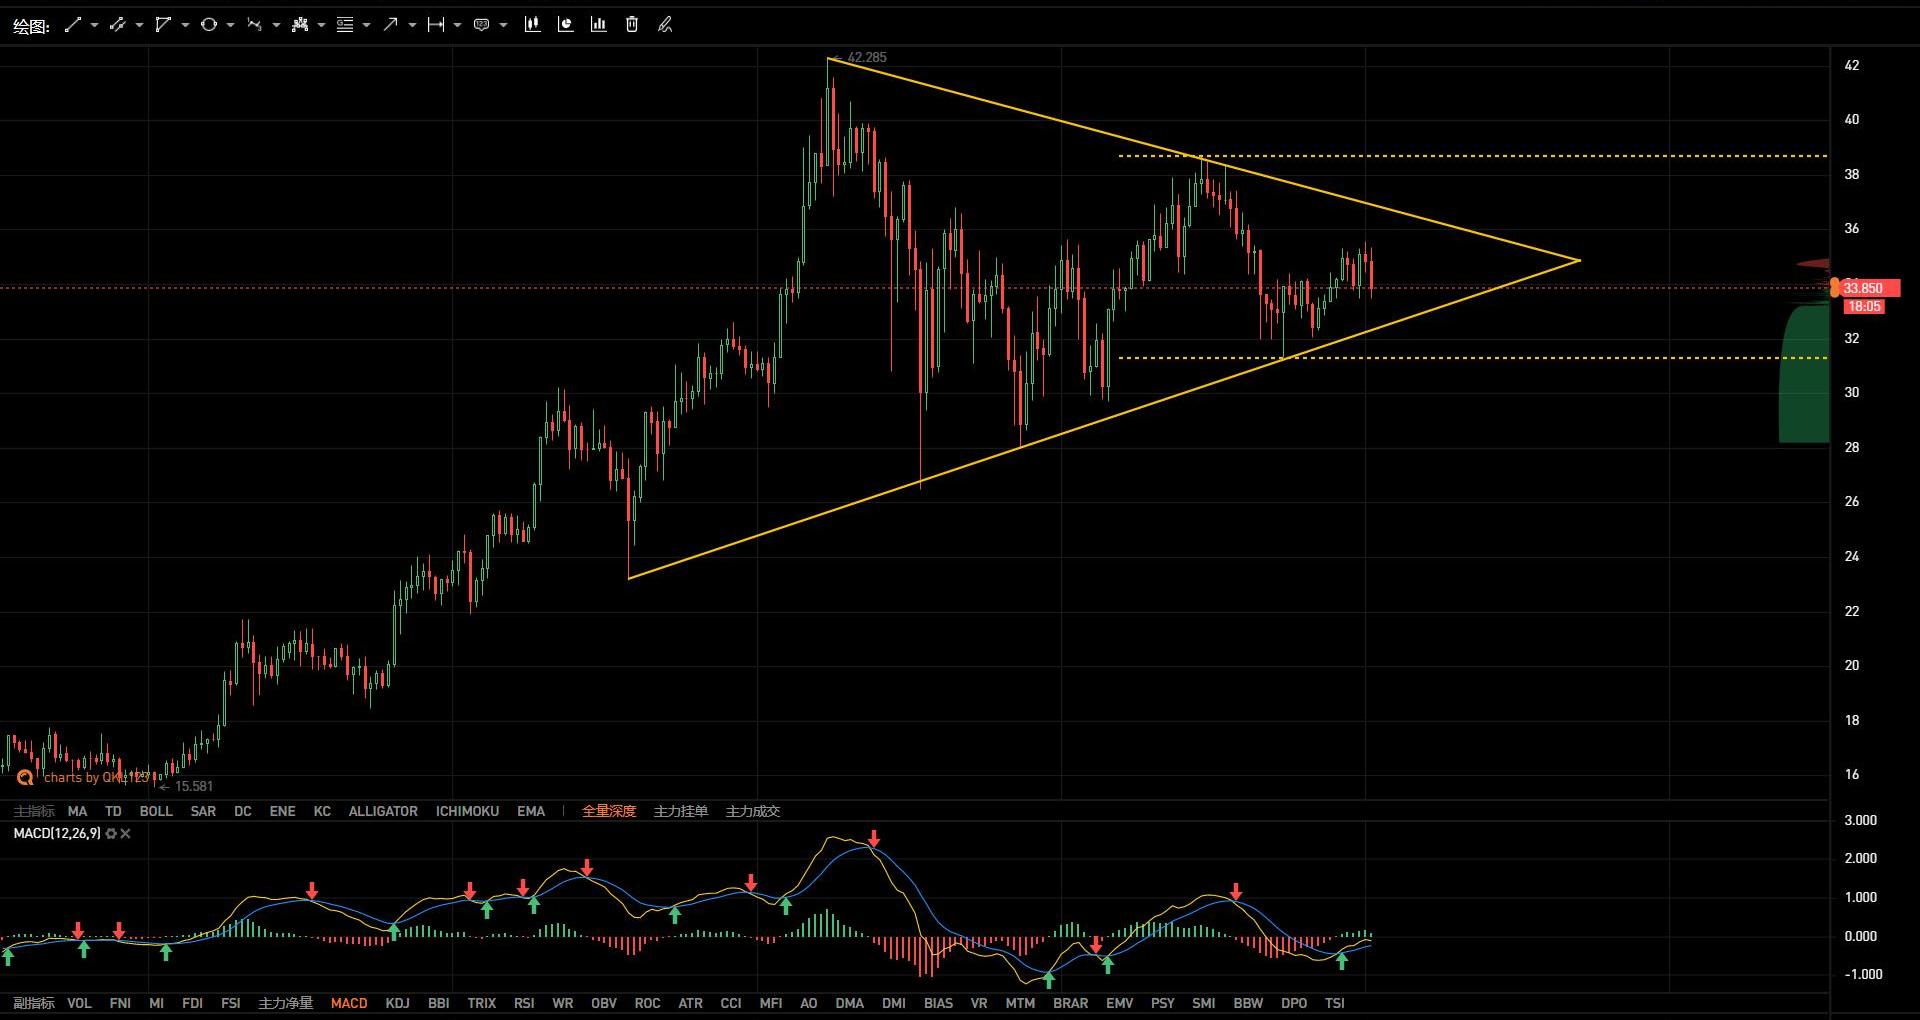Switch sub-indicator to KDJ

397,1003
